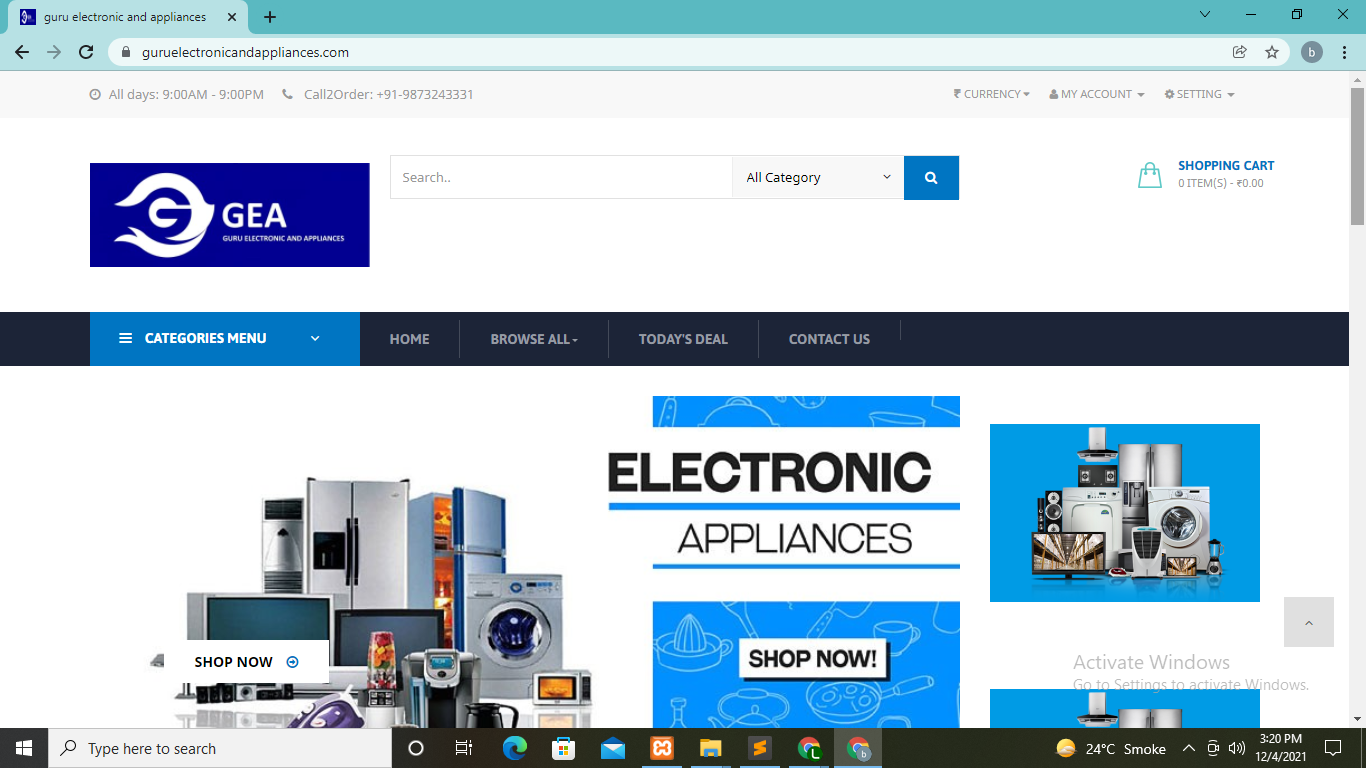Open the All Category select box
The width and height of the screenshot is (1366, 768).
tap(817, 178)
